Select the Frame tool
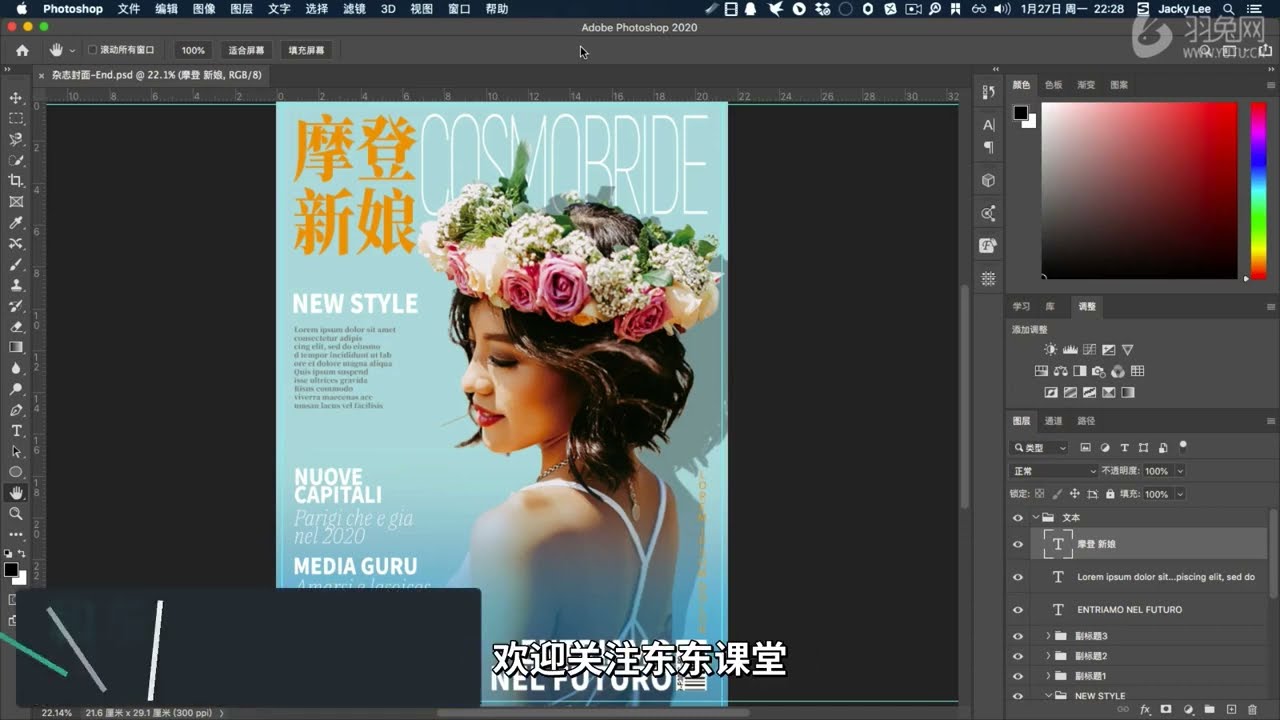The image size is (1280, 720). (x=16, y=202)
